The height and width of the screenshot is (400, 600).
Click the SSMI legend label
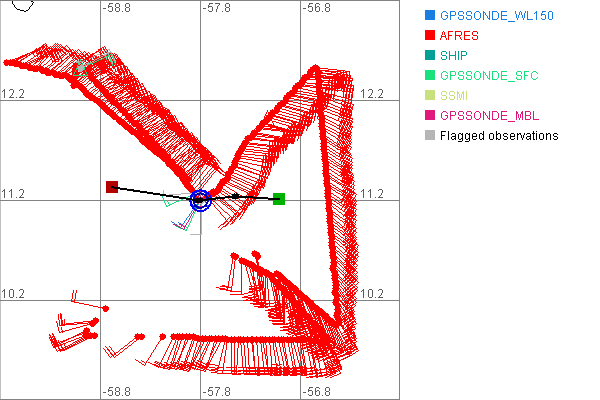click(x=455, y=96)
